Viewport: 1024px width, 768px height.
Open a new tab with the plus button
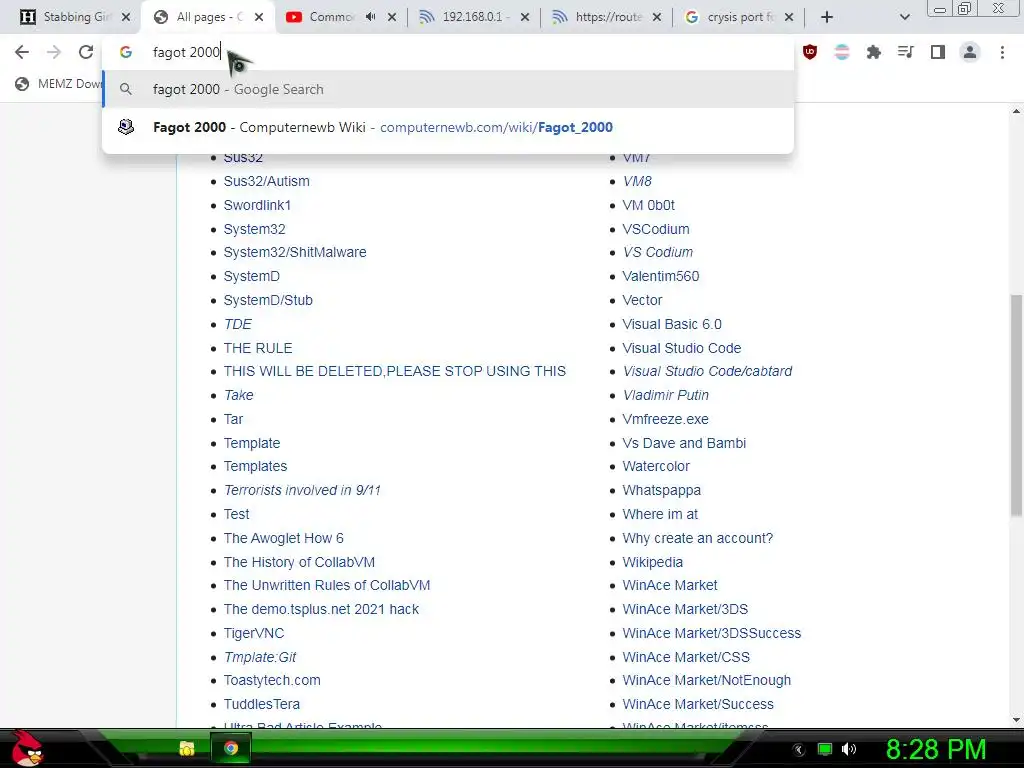(827, 17)
